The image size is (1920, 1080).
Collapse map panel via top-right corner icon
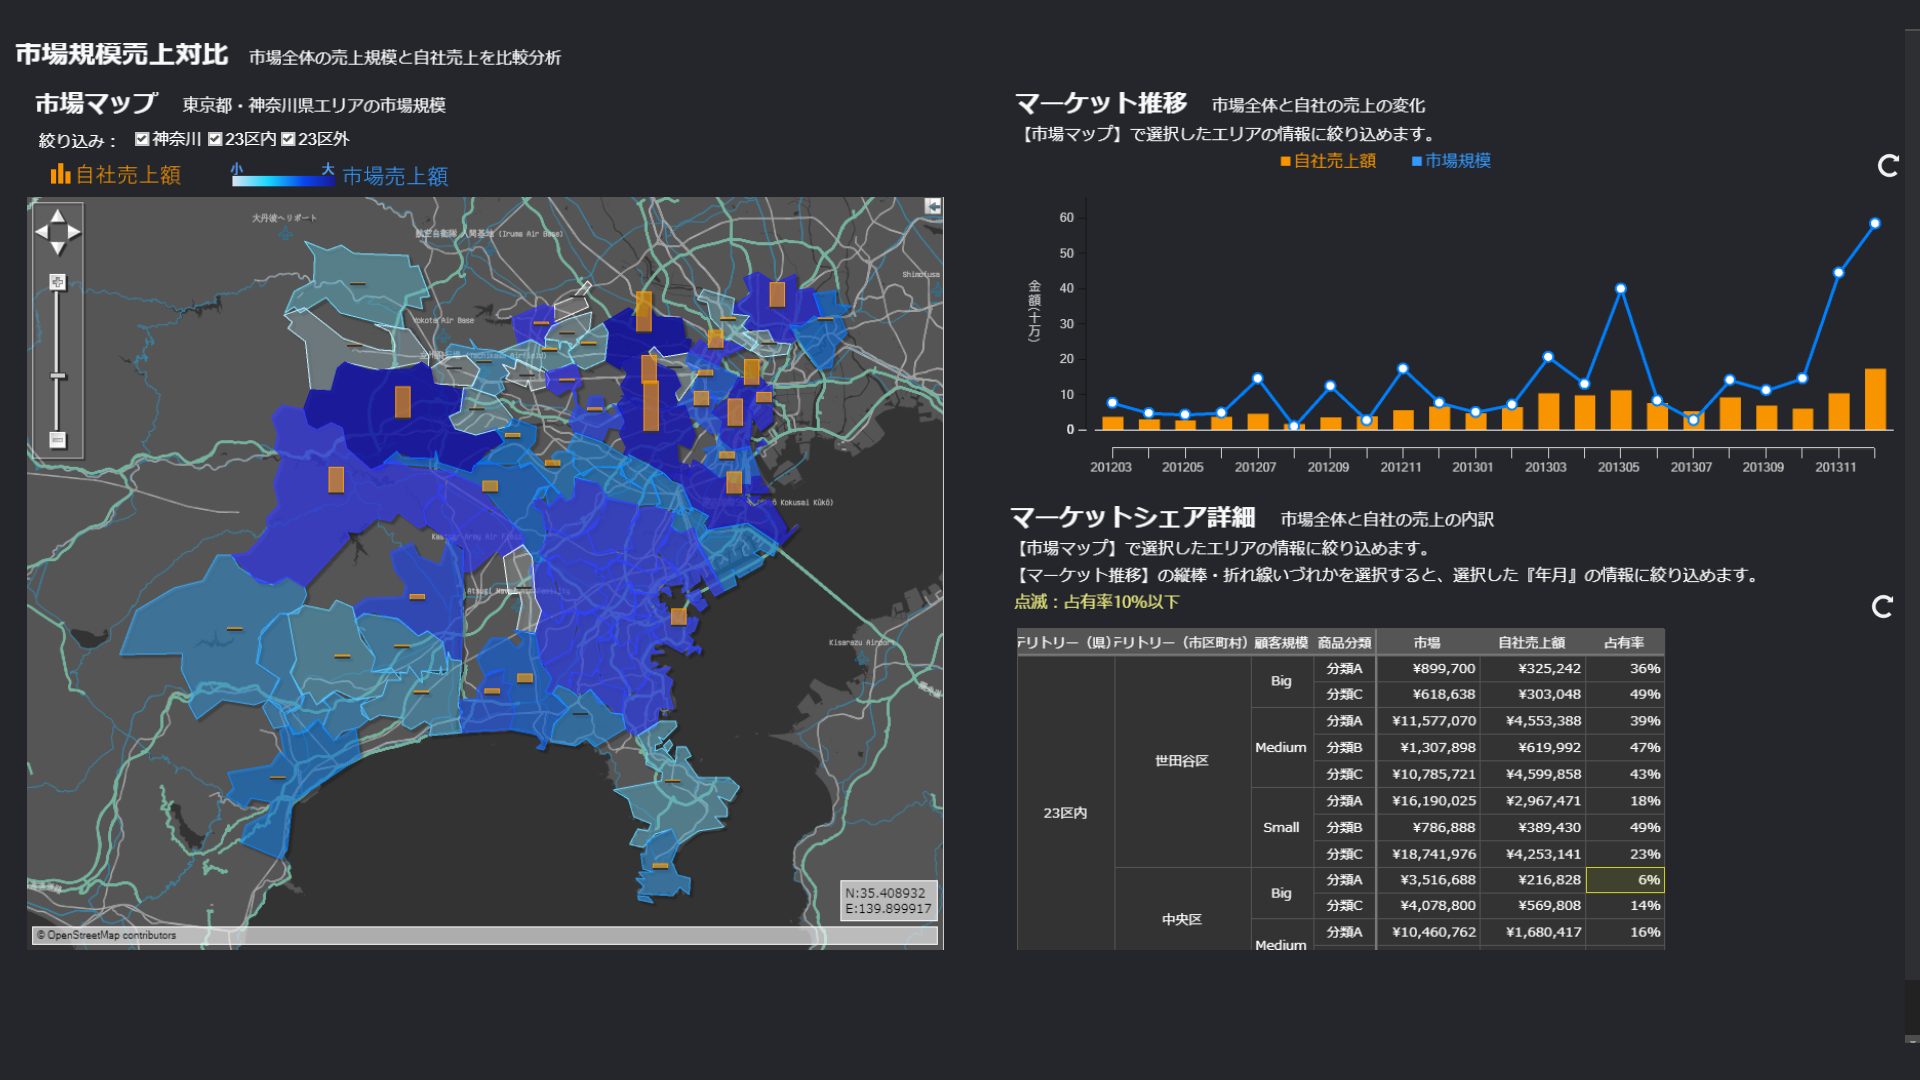933,206
